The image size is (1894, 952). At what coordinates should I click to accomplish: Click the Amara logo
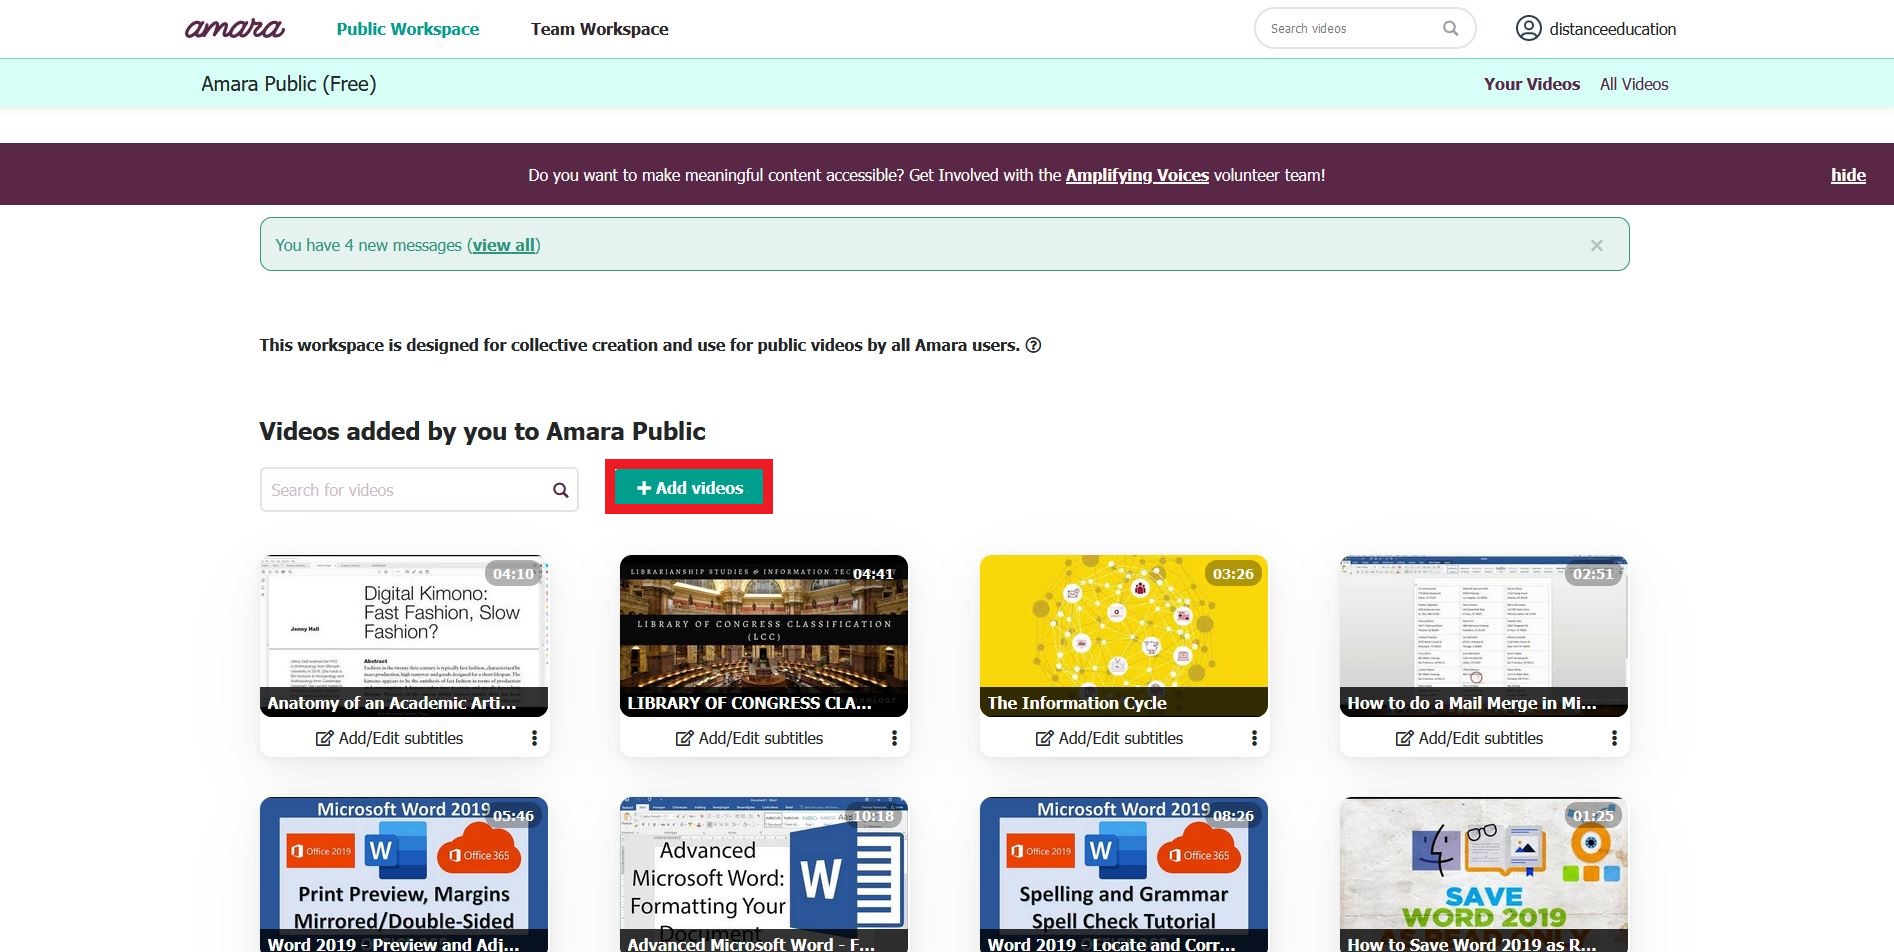tap(235, 29)
